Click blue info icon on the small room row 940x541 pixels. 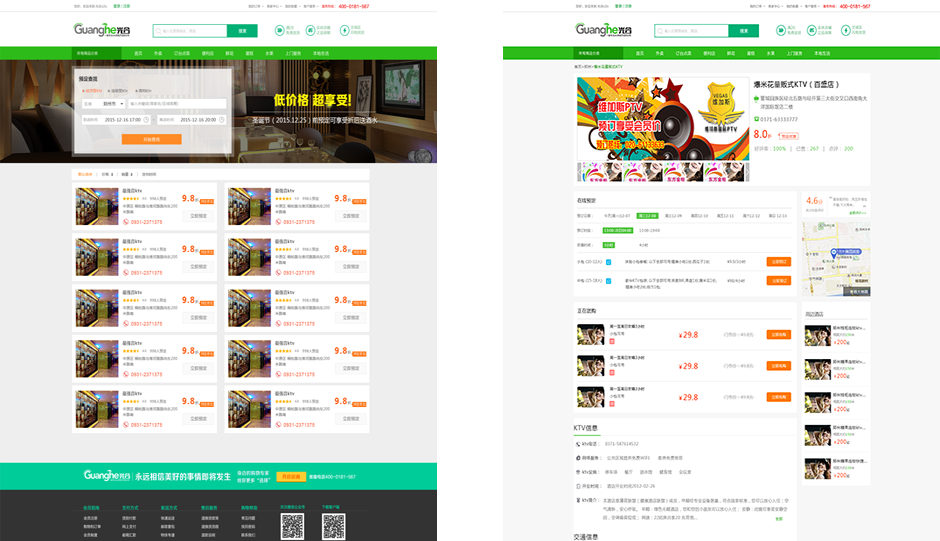pos(608,262)
